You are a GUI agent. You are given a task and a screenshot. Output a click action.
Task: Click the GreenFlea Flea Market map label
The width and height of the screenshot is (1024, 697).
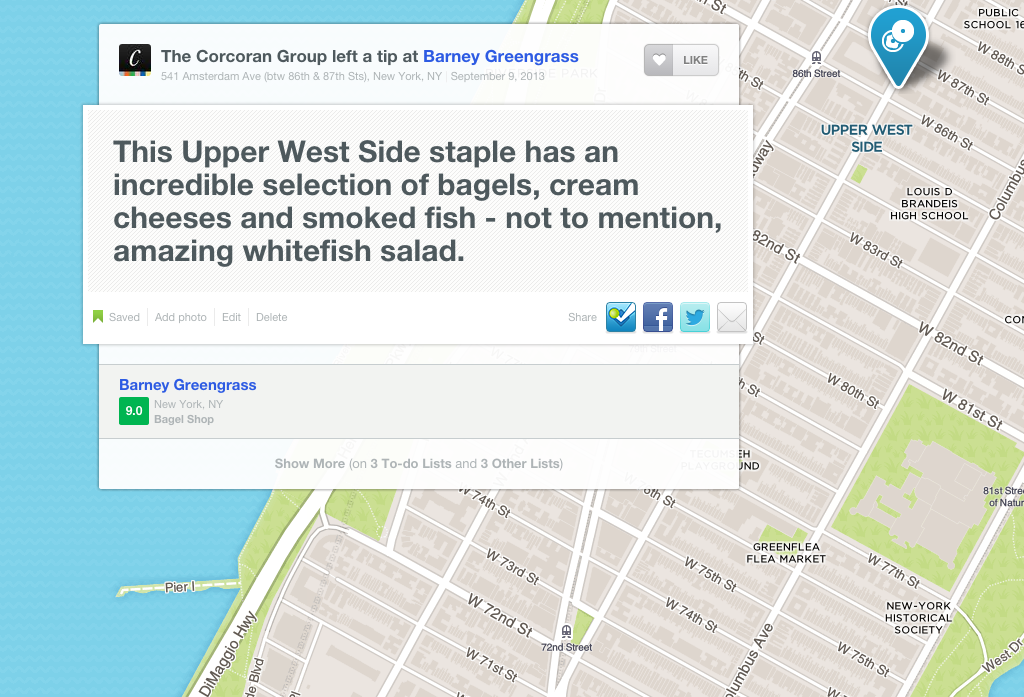(789, 553)
